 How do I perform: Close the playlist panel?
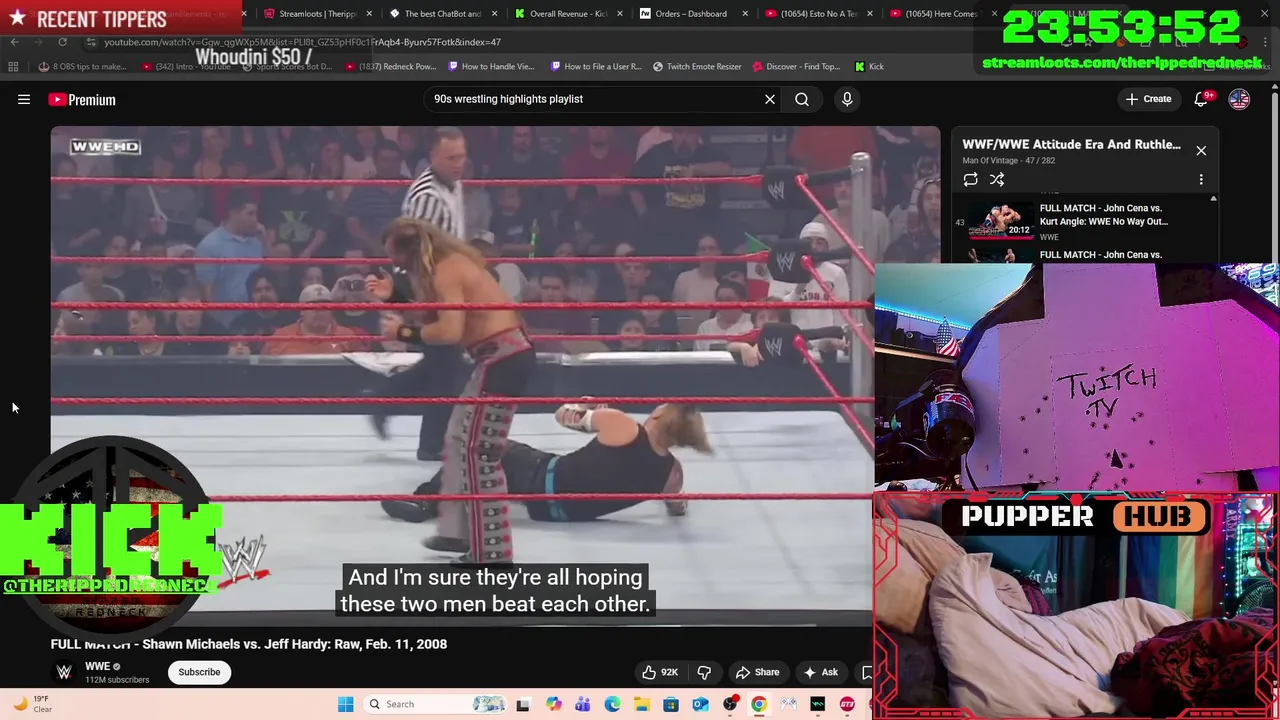(1201, 151)
